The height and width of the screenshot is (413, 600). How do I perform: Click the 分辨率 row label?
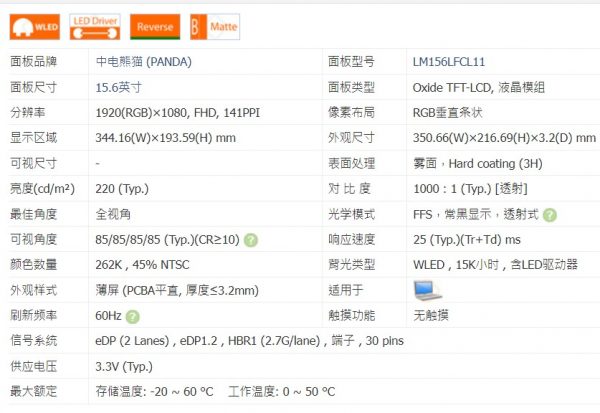(x=28, y=113)
